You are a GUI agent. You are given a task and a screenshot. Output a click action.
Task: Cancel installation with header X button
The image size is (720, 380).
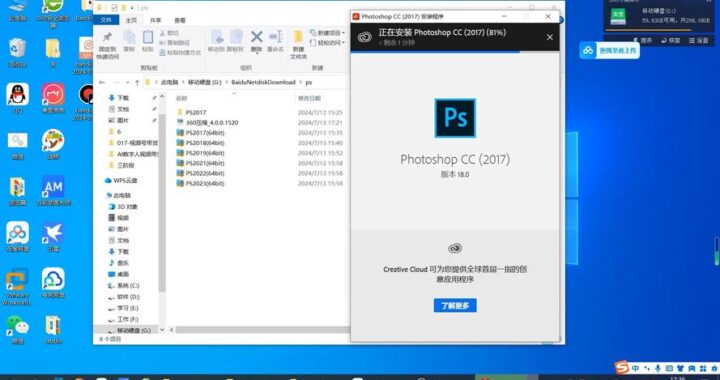click(x=550, y=37)
